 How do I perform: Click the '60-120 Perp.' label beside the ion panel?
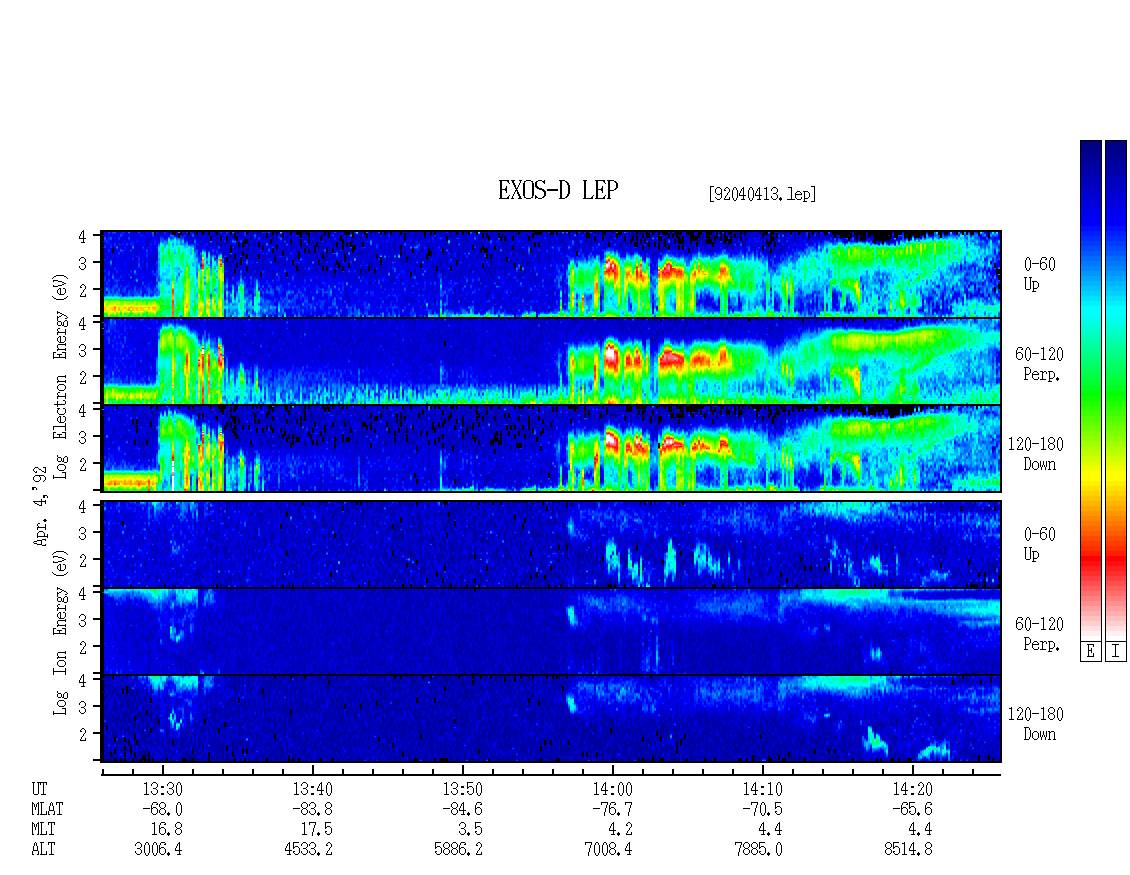[1039, 634]
